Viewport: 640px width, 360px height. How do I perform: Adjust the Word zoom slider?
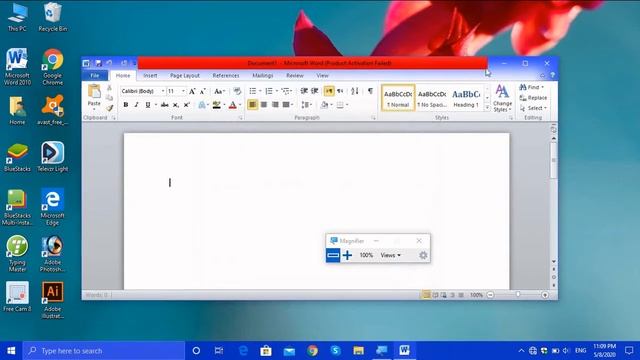tap(518, 295)
